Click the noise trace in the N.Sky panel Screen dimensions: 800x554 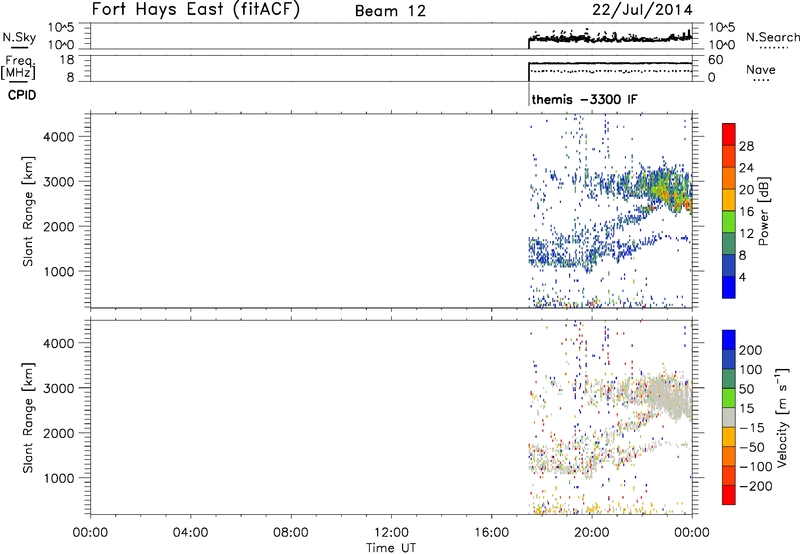[610, 38]
